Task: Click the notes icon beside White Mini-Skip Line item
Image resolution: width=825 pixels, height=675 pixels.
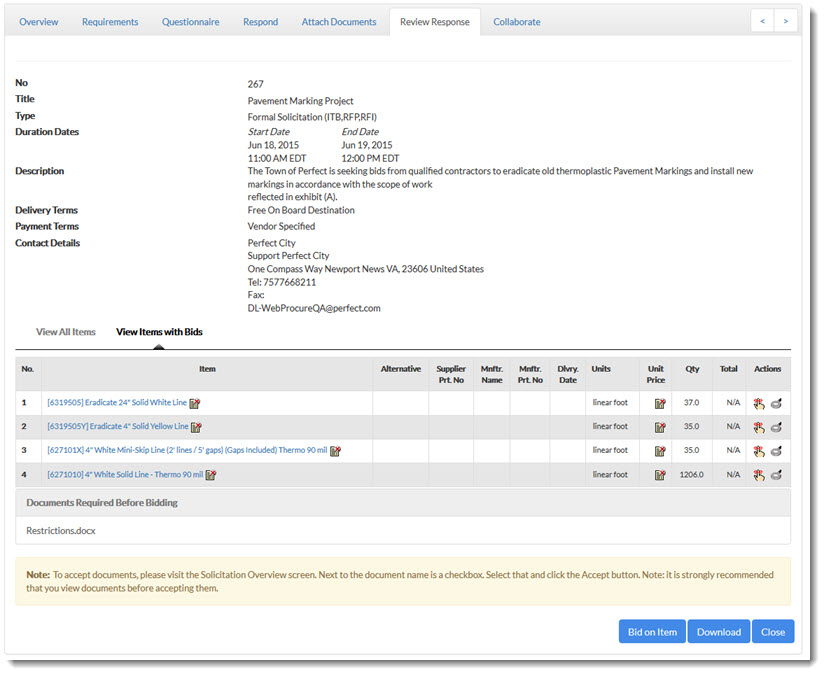Action: tap(335, 451)
